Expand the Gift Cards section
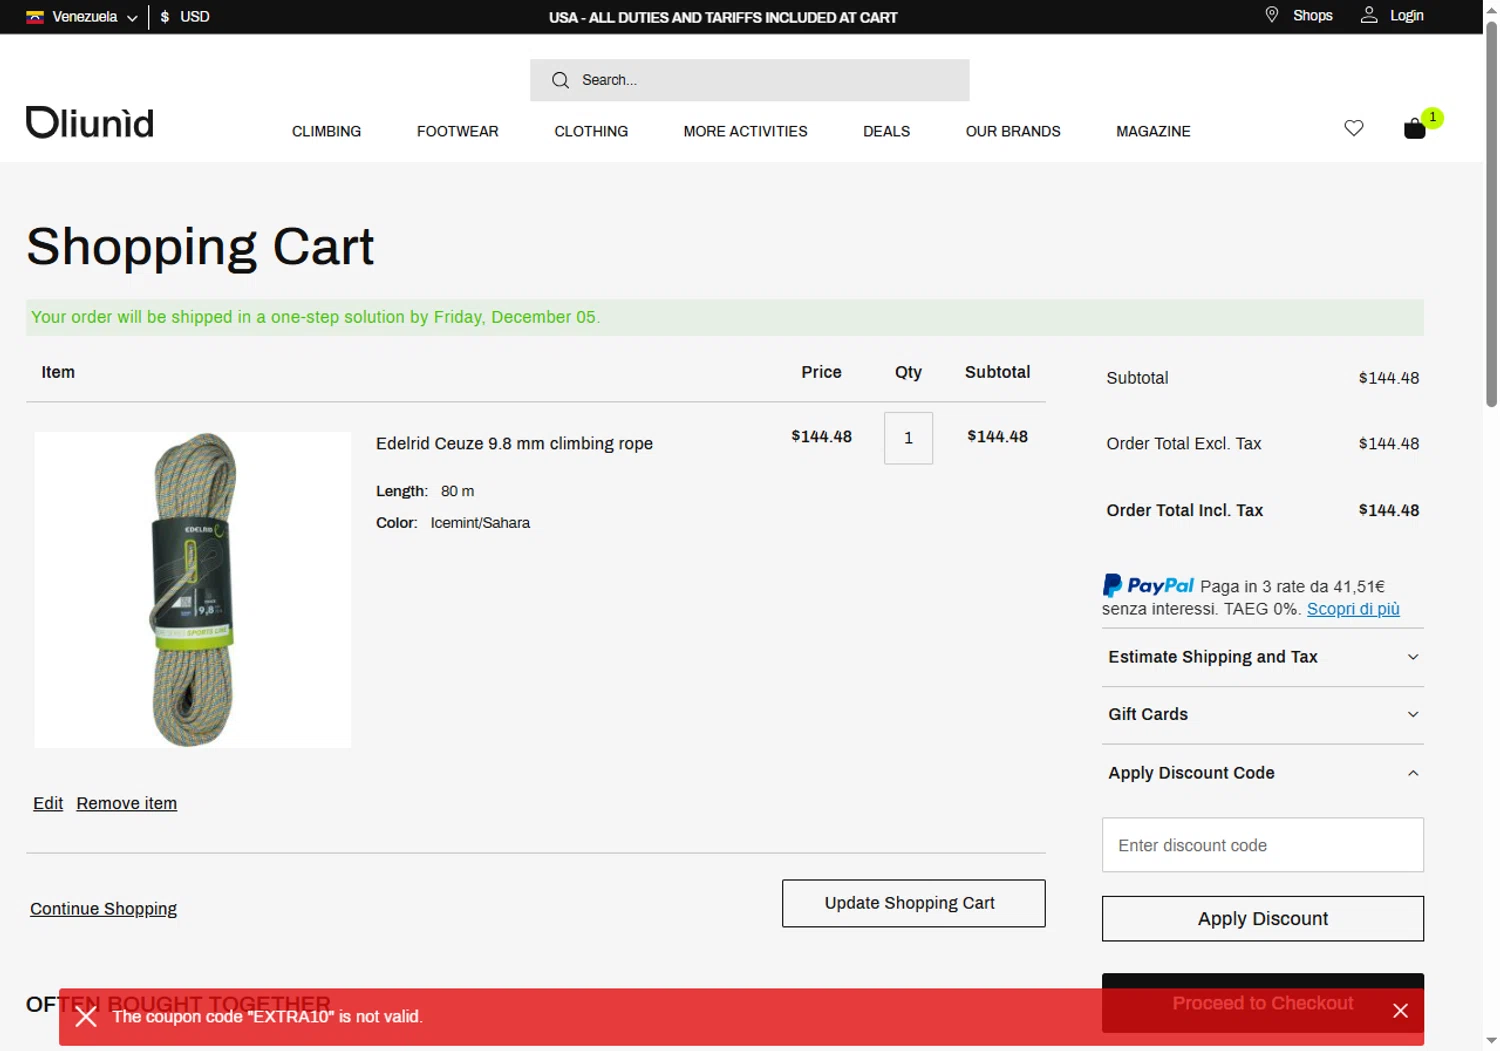 [1262, 714]
